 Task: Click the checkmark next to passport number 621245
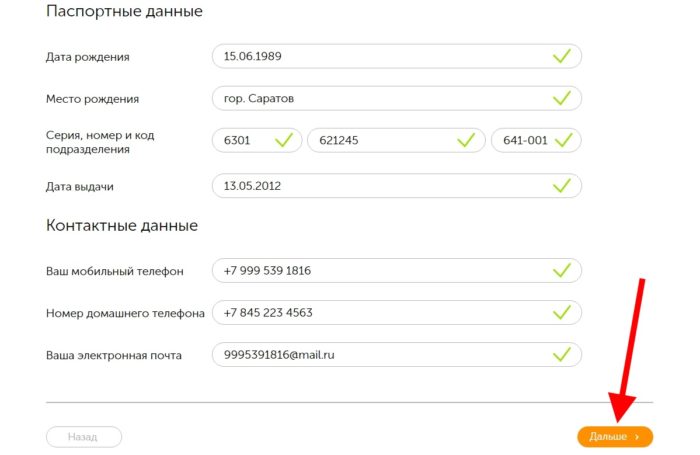(x=465, y=141)
